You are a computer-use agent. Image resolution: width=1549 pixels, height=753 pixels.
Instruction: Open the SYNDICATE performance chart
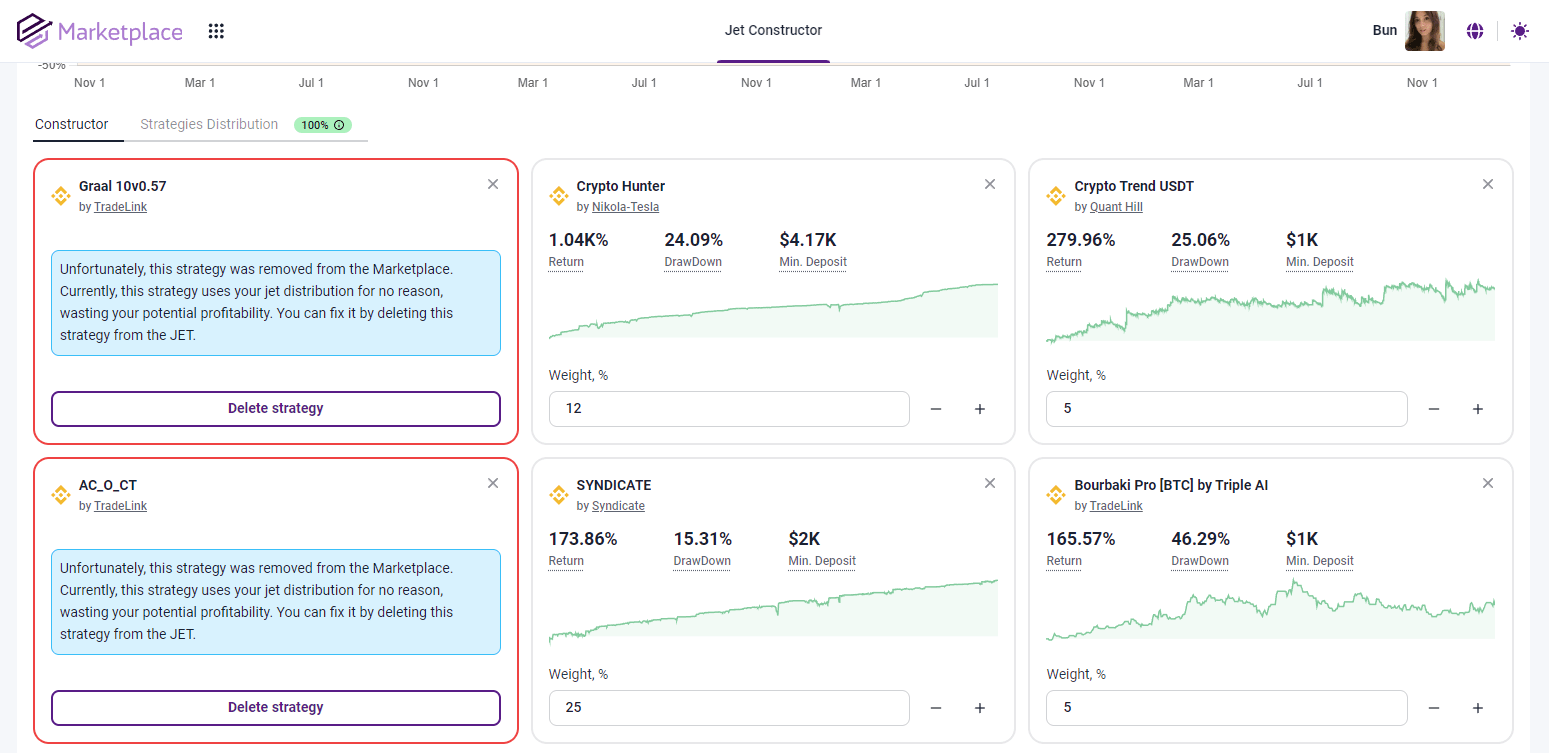coord(773,611)
